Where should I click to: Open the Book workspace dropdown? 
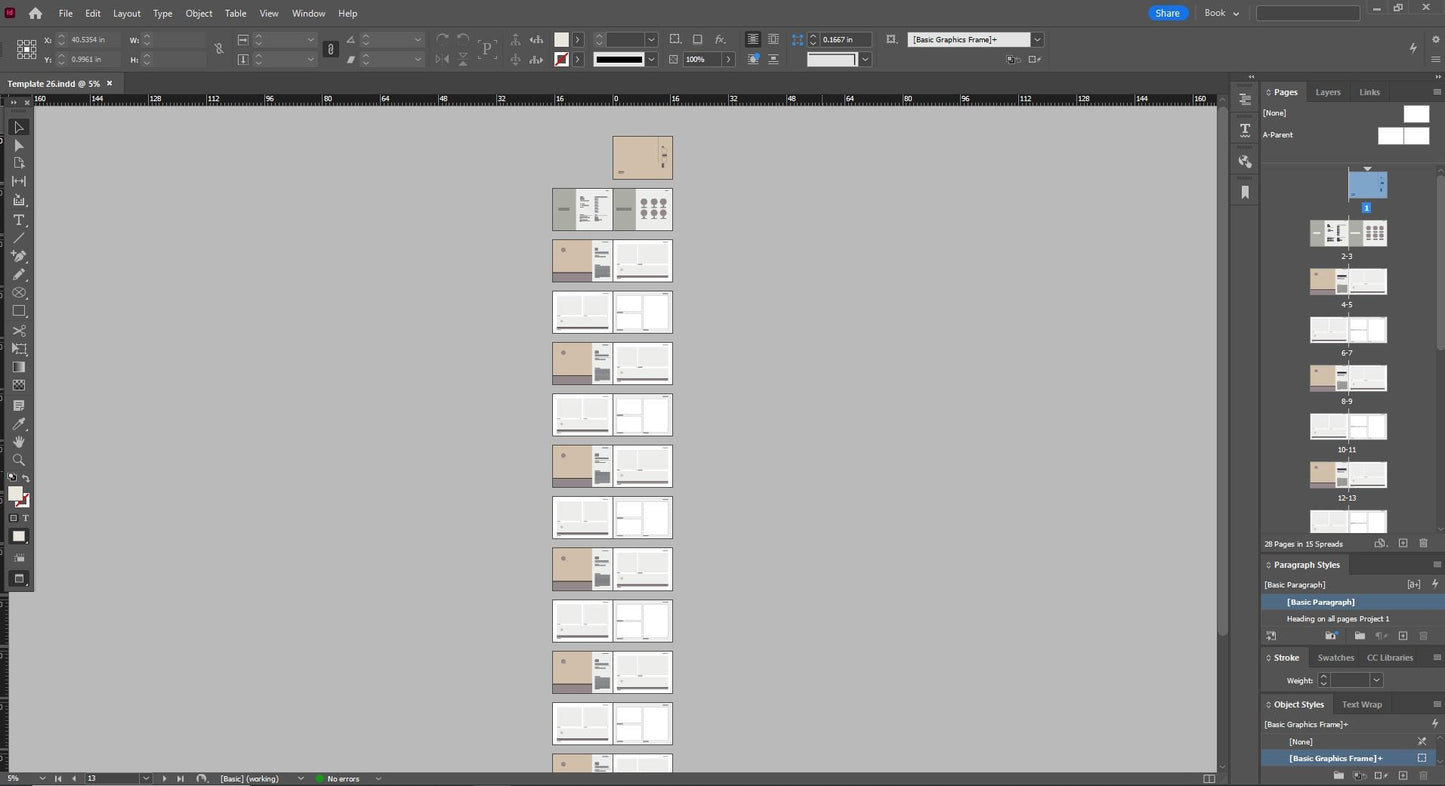coord(1221,13)
